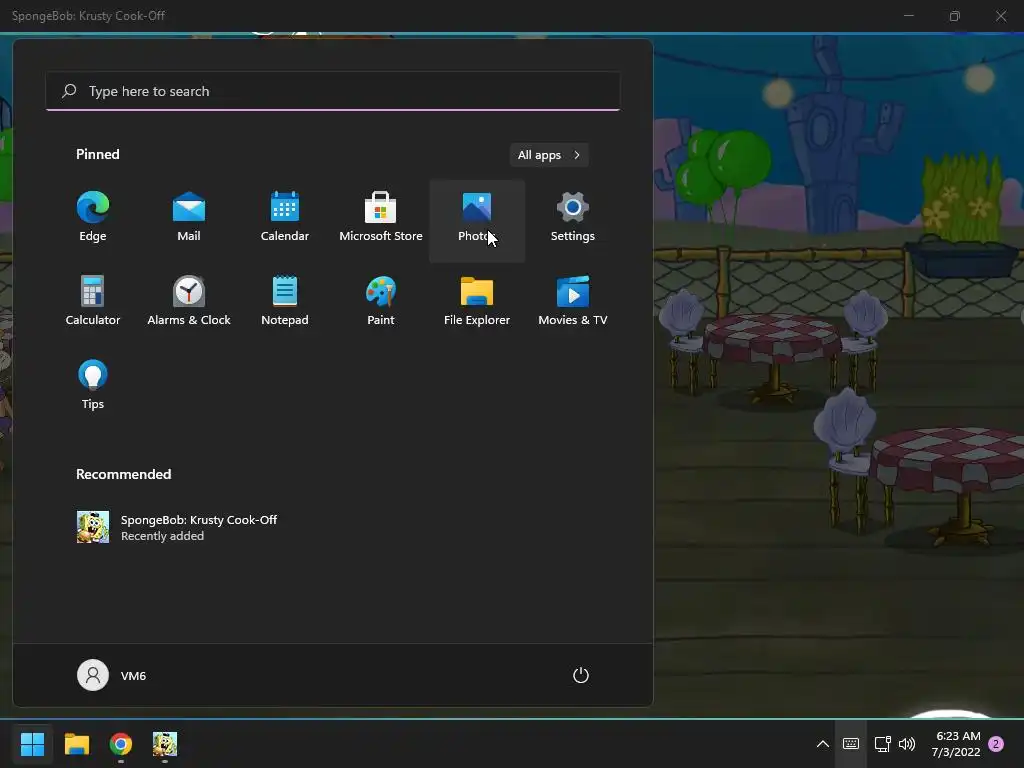Open the Paint app
The height and width of the screenshot is (768, 1024).
[x=381, y=302]
